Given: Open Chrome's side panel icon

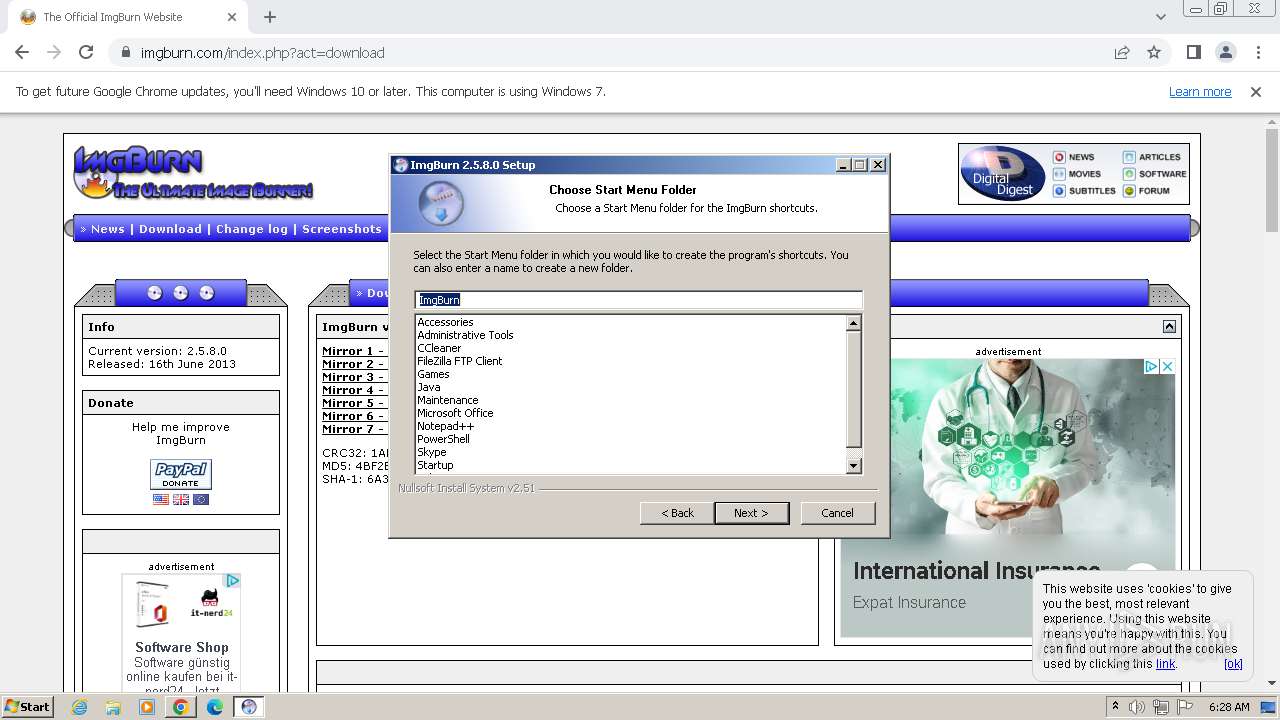Looking at the screenshot, I should click(x=1193, y=53).
